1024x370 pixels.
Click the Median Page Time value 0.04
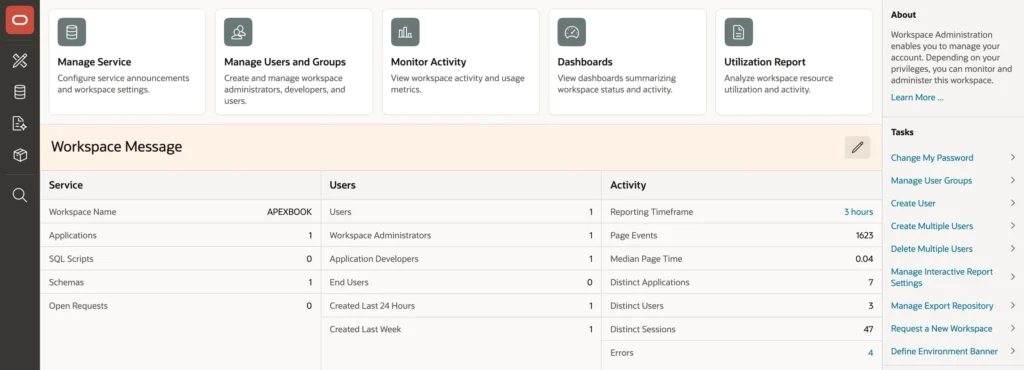(864, 259)
